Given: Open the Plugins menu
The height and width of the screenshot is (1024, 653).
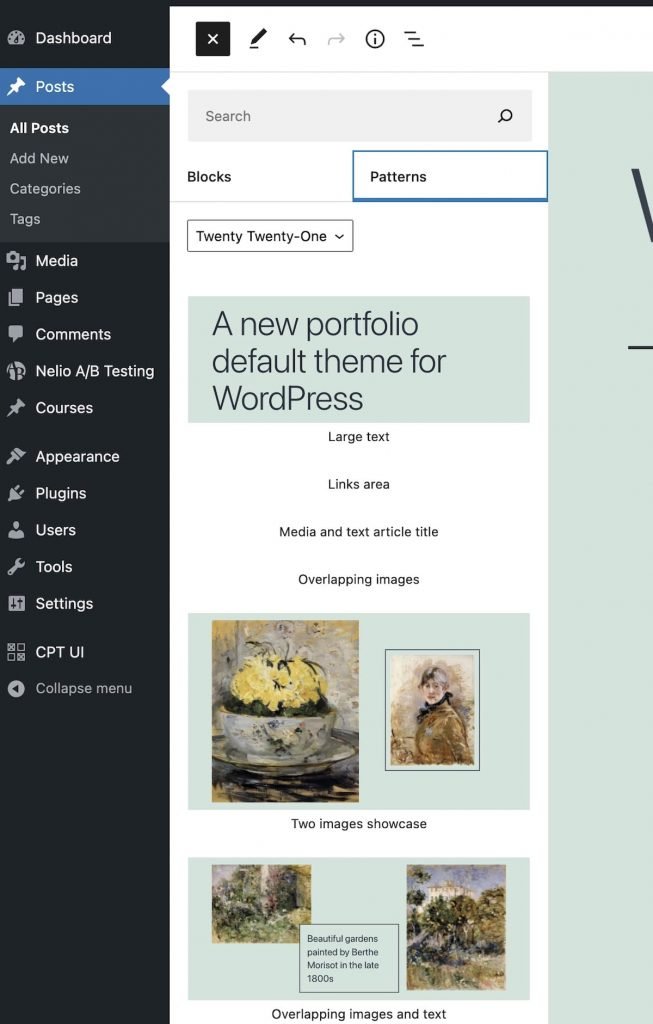Looking at the screenshot, I should coord(85,493).
